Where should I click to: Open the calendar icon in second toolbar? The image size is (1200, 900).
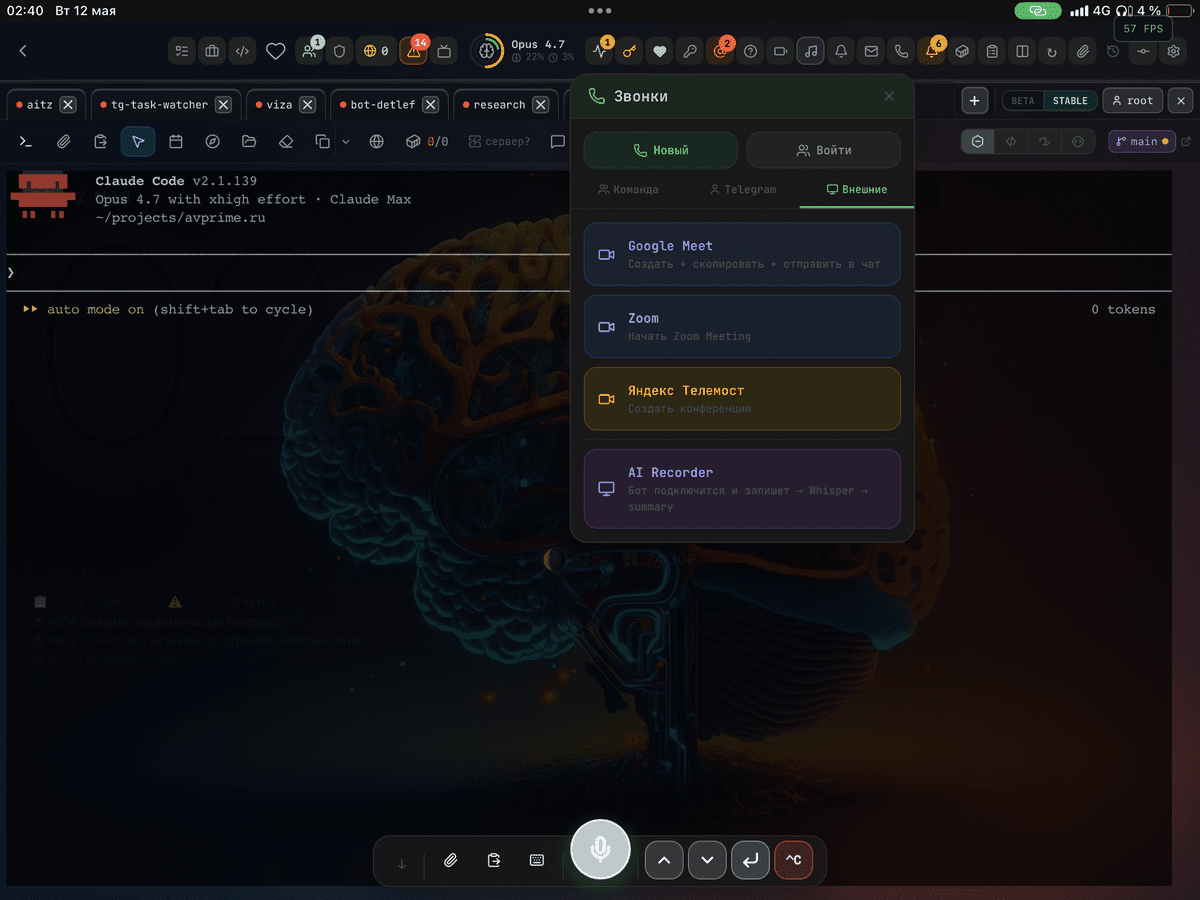click(176, 142)
